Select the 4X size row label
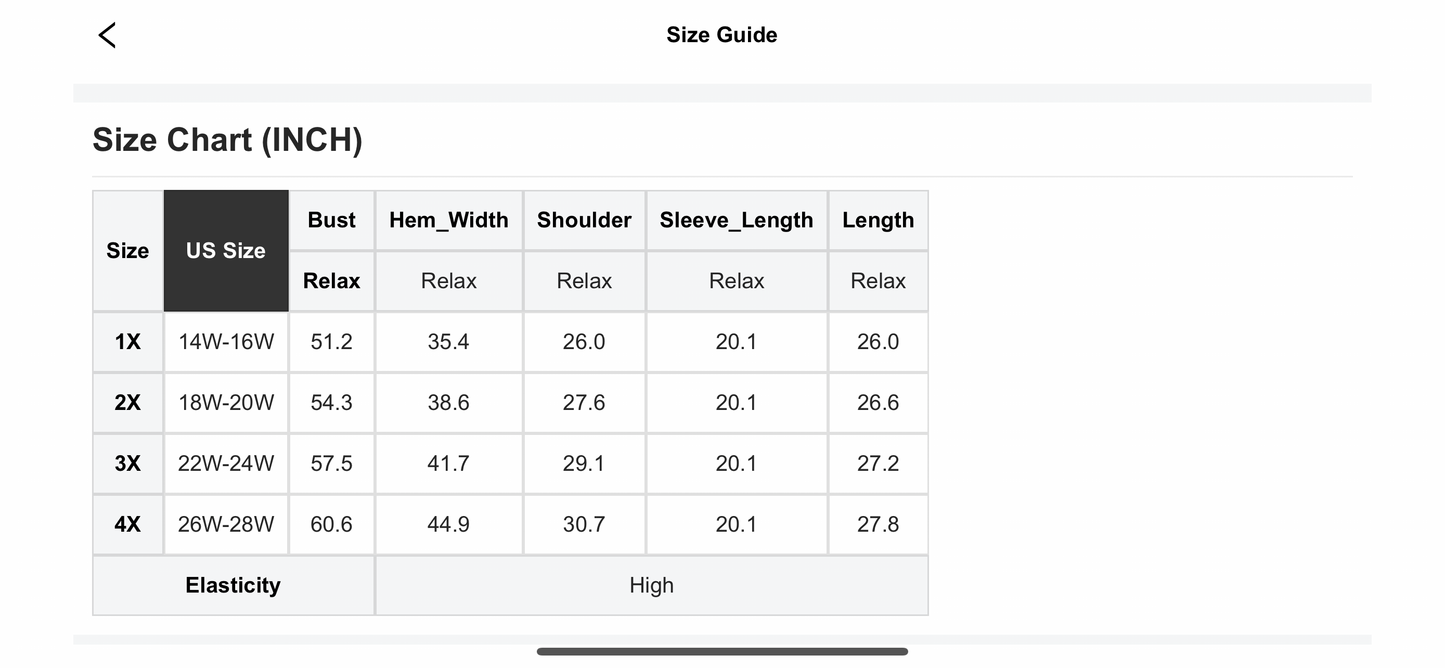 [x=128, y=525]
